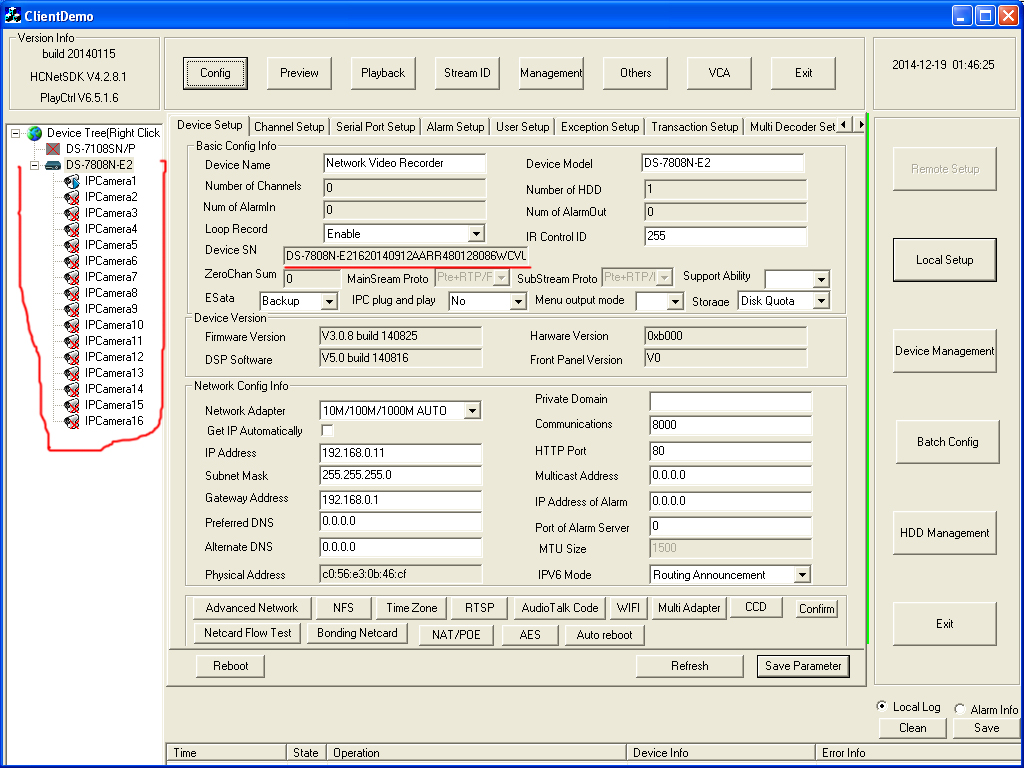
Task: Click the IPCamera1 camera icon
Action: pyautogui.click(x=72, y=182)
